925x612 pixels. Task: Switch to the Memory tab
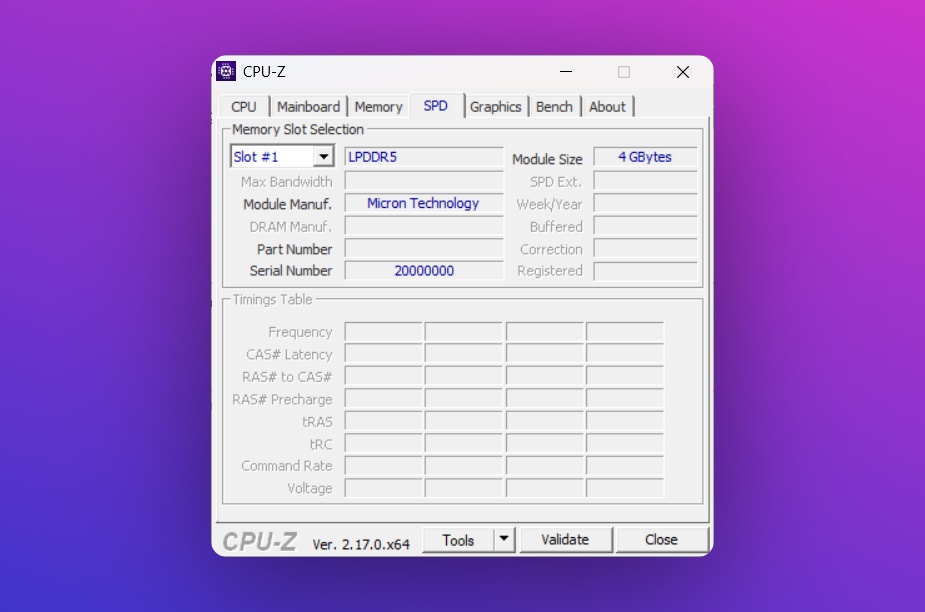point(378,107)
